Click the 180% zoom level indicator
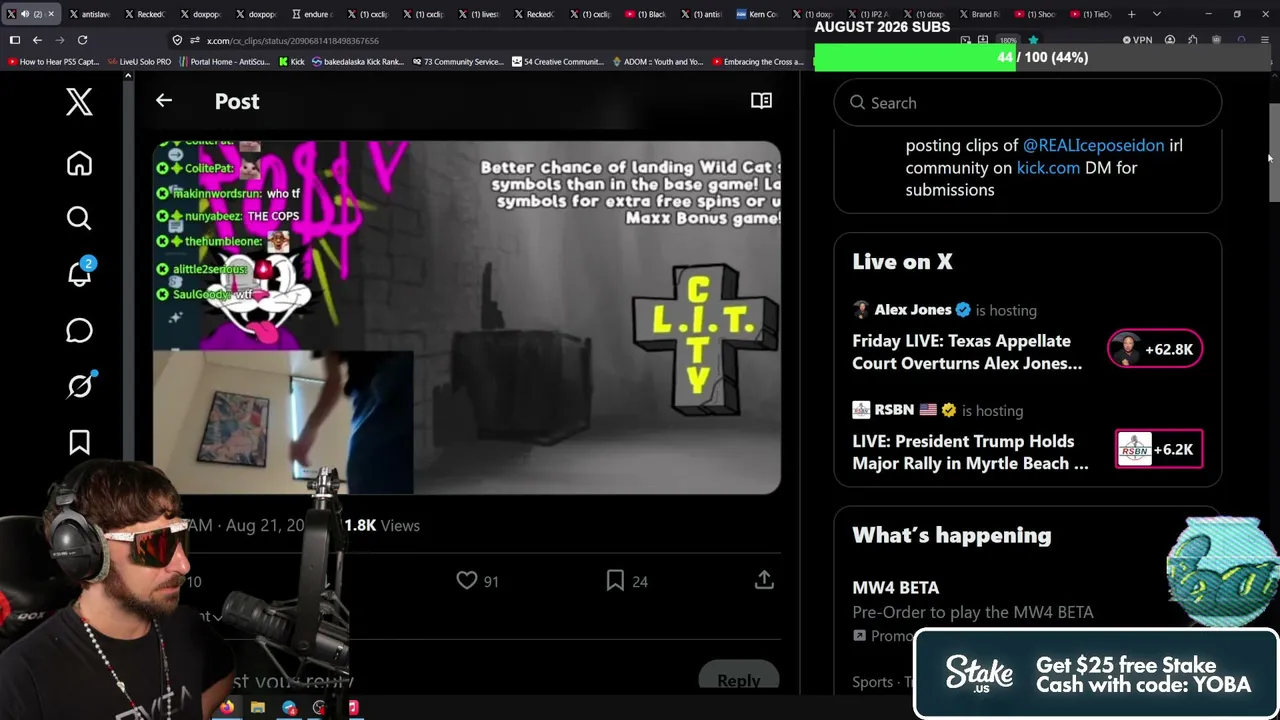The image size is (1280, 720). [1008, 40]
